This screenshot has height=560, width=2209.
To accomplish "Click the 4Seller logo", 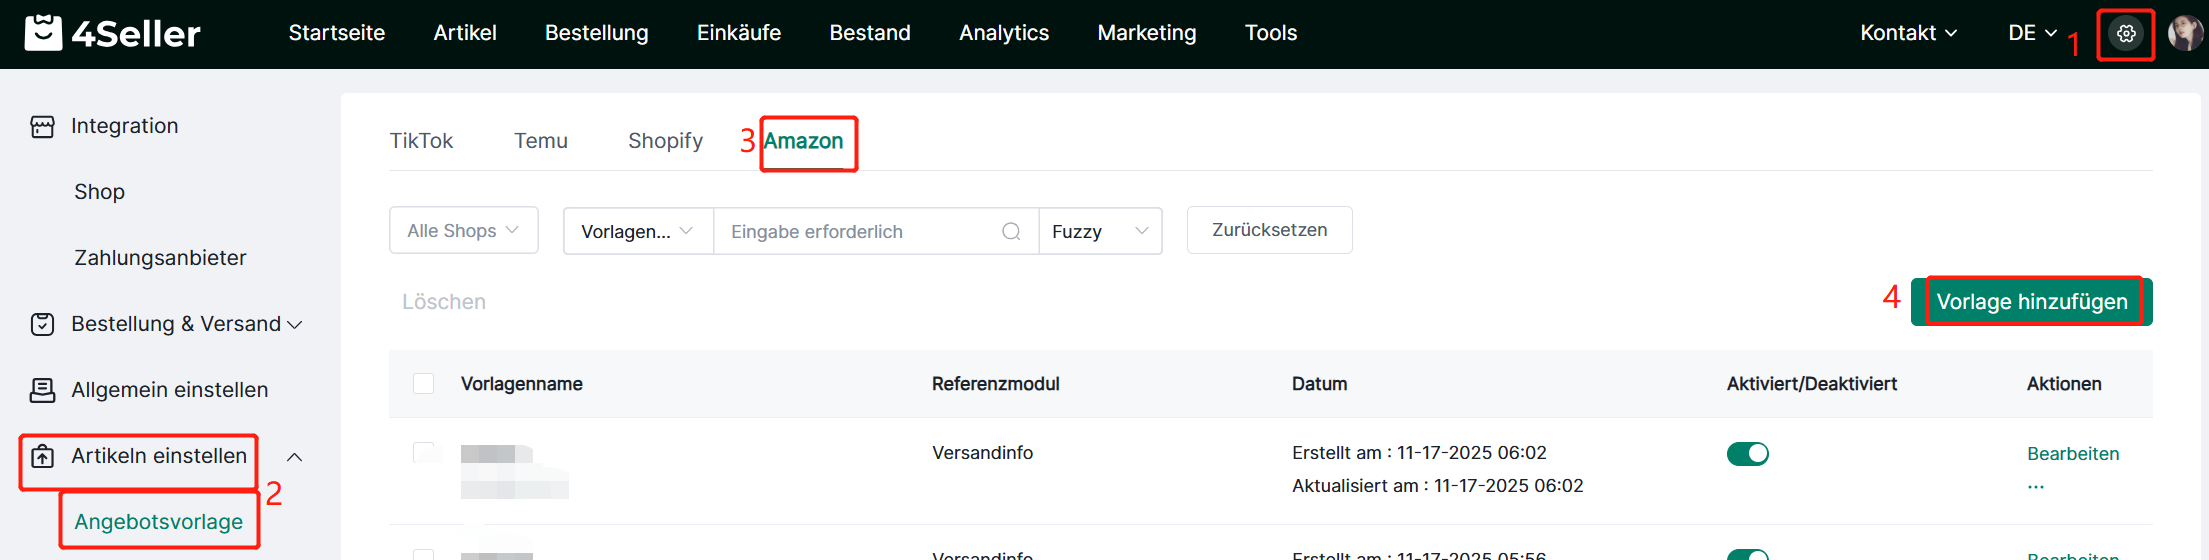I will point(112,33).
